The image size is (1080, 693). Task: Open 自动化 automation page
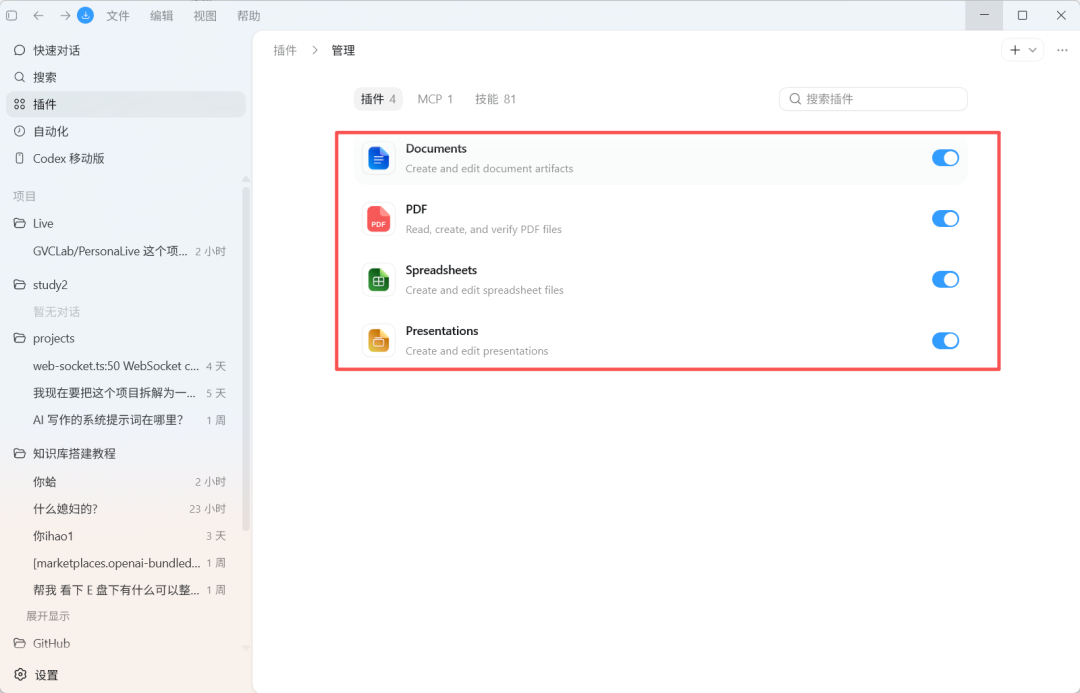coord(126,131)
